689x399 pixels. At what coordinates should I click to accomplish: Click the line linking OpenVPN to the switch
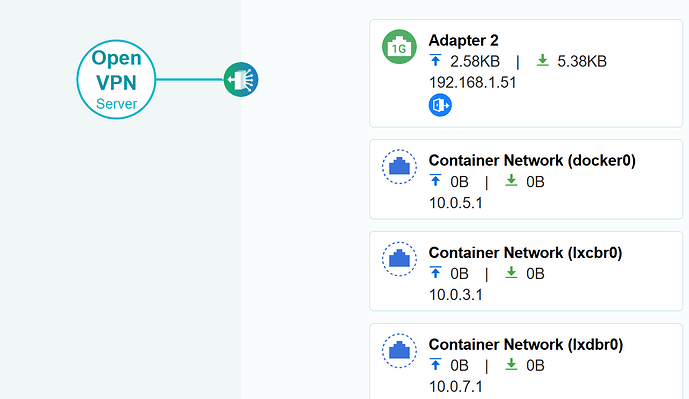tap(190, 80)
